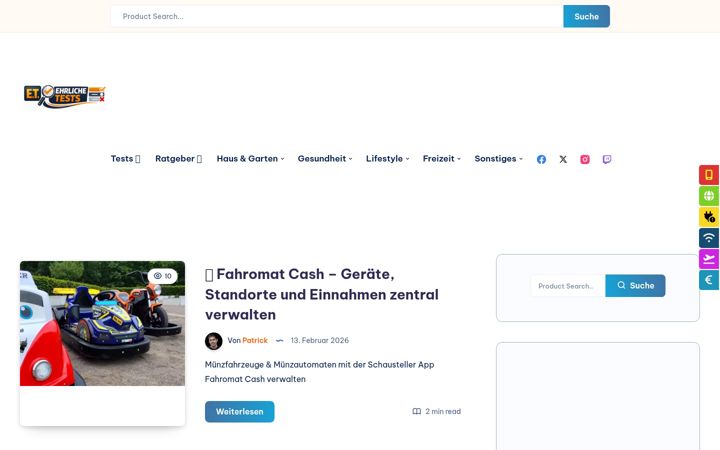Click the red smartphone sidebar icon
This screenshot has height=450, width=720.
[709, 175]
